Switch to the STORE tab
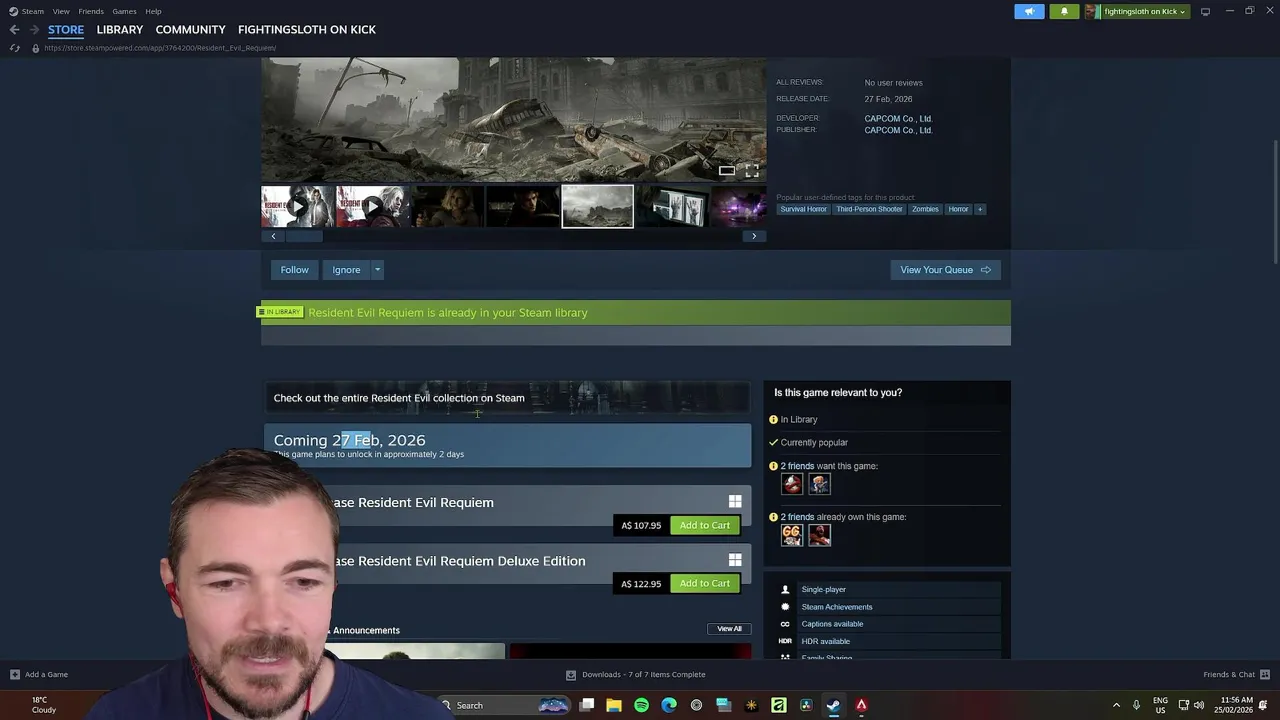 [x=66, y=30]
